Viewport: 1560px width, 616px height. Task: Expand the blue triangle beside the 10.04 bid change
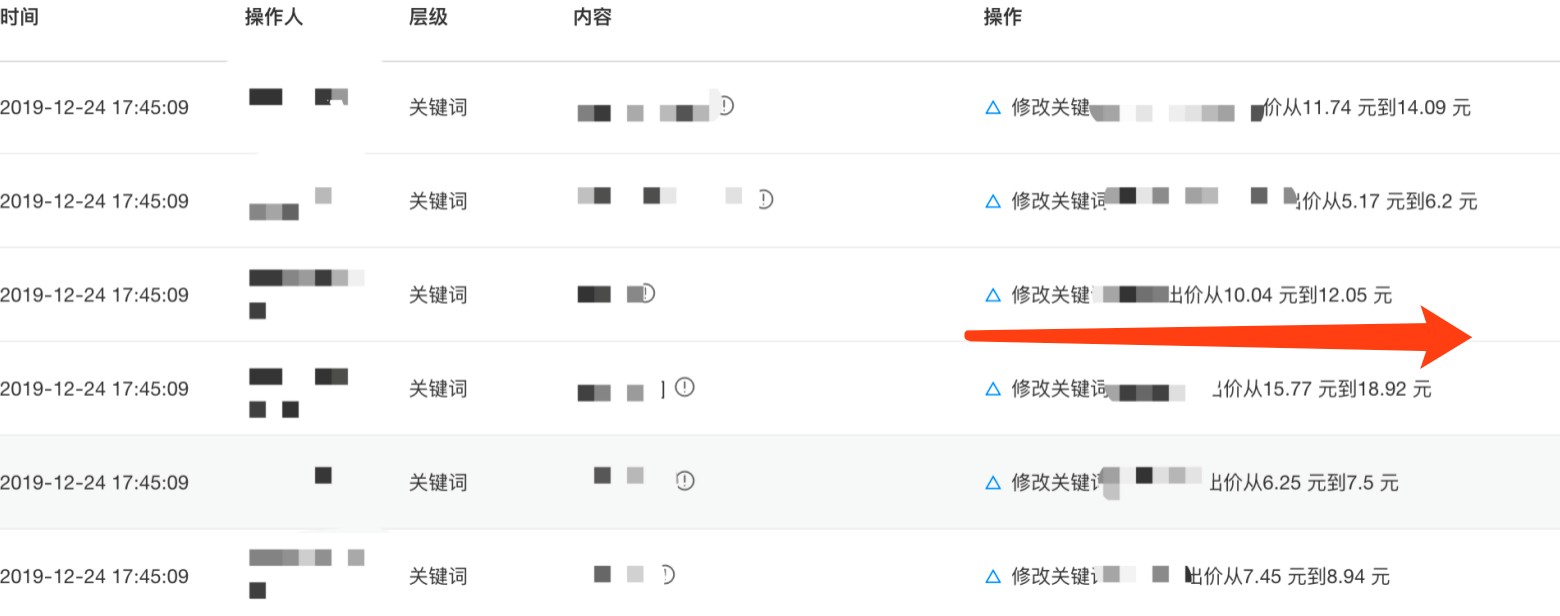(993, 296)
